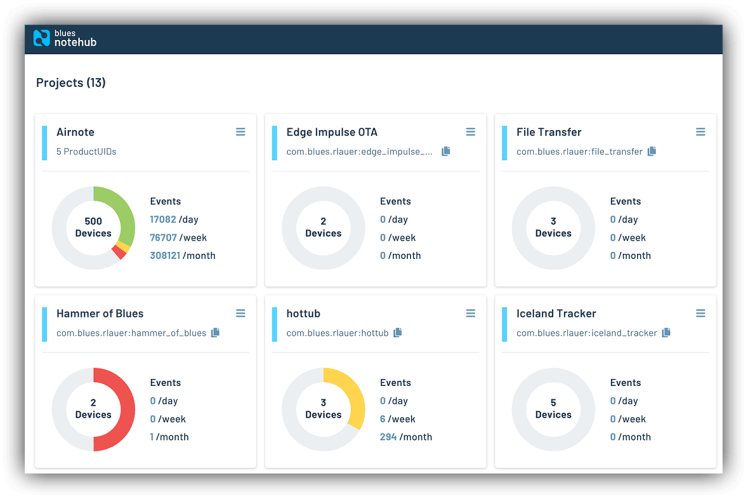
Task: Copy the File Transfer ProductUID
Action: coord(652,151)
